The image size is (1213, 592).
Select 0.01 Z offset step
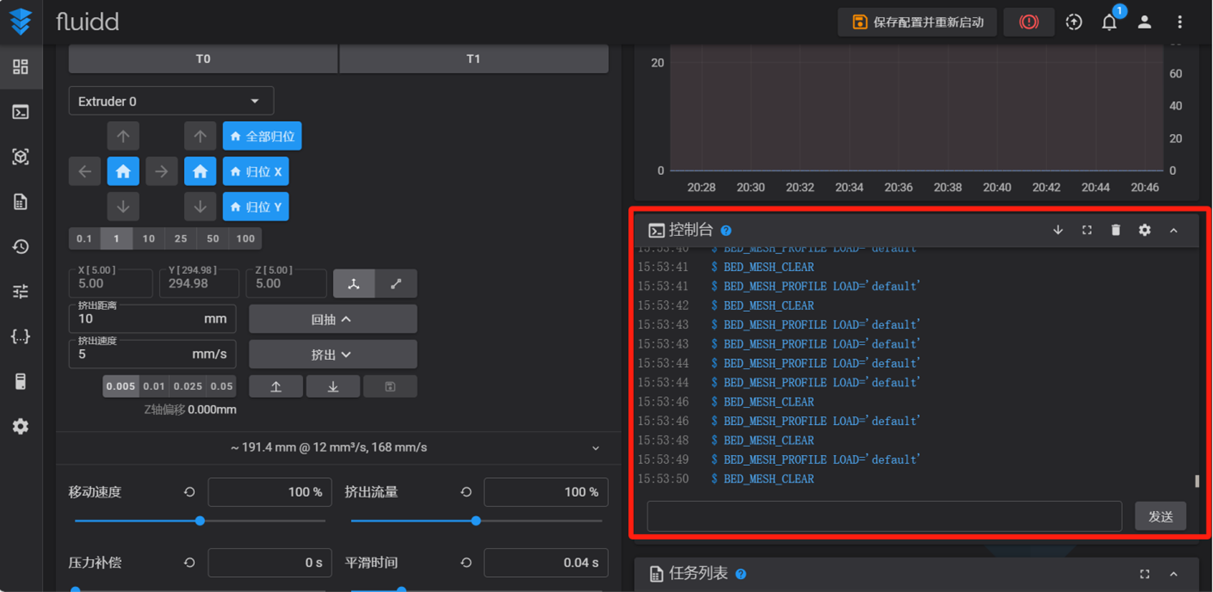(x=154, y=386)
